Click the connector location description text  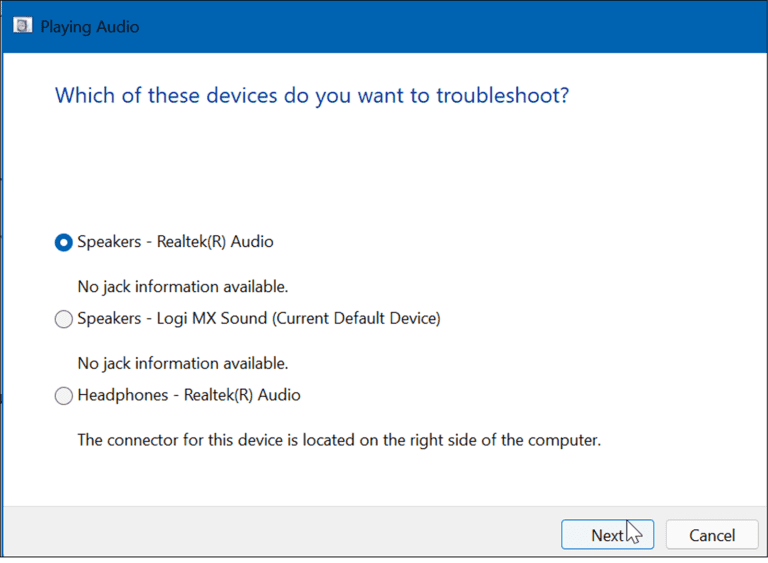339,440
